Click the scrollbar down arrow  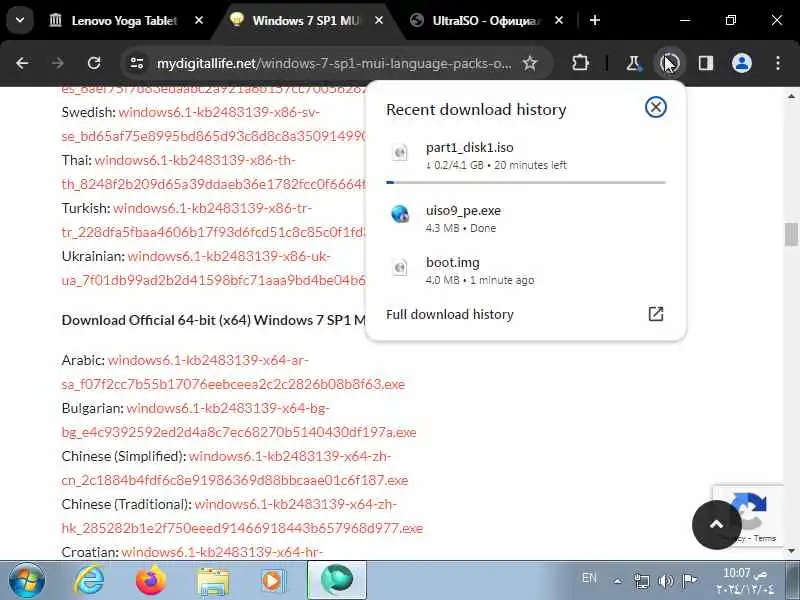791,551
